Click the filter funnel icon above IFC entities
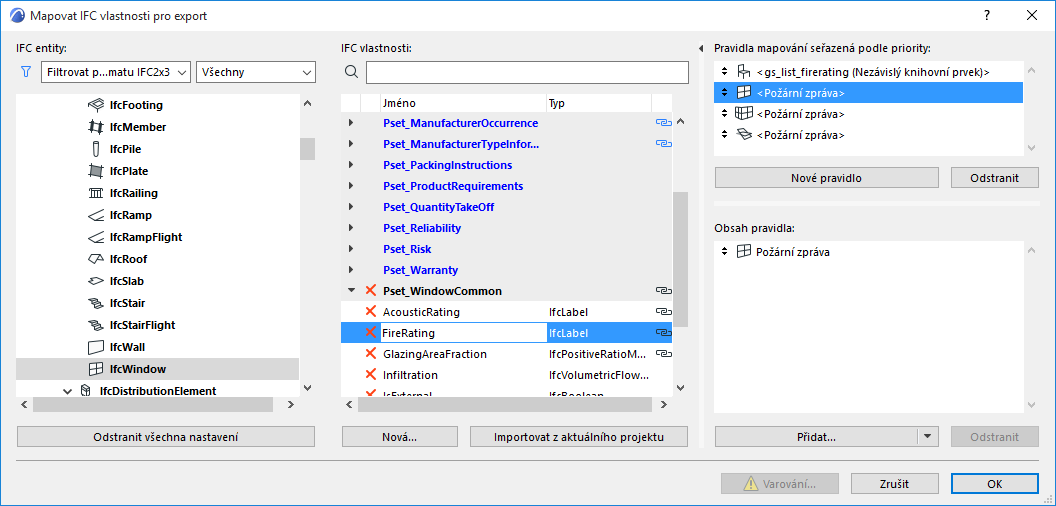Viewport: 1056px width, 506px height. (x=26, y=72)
